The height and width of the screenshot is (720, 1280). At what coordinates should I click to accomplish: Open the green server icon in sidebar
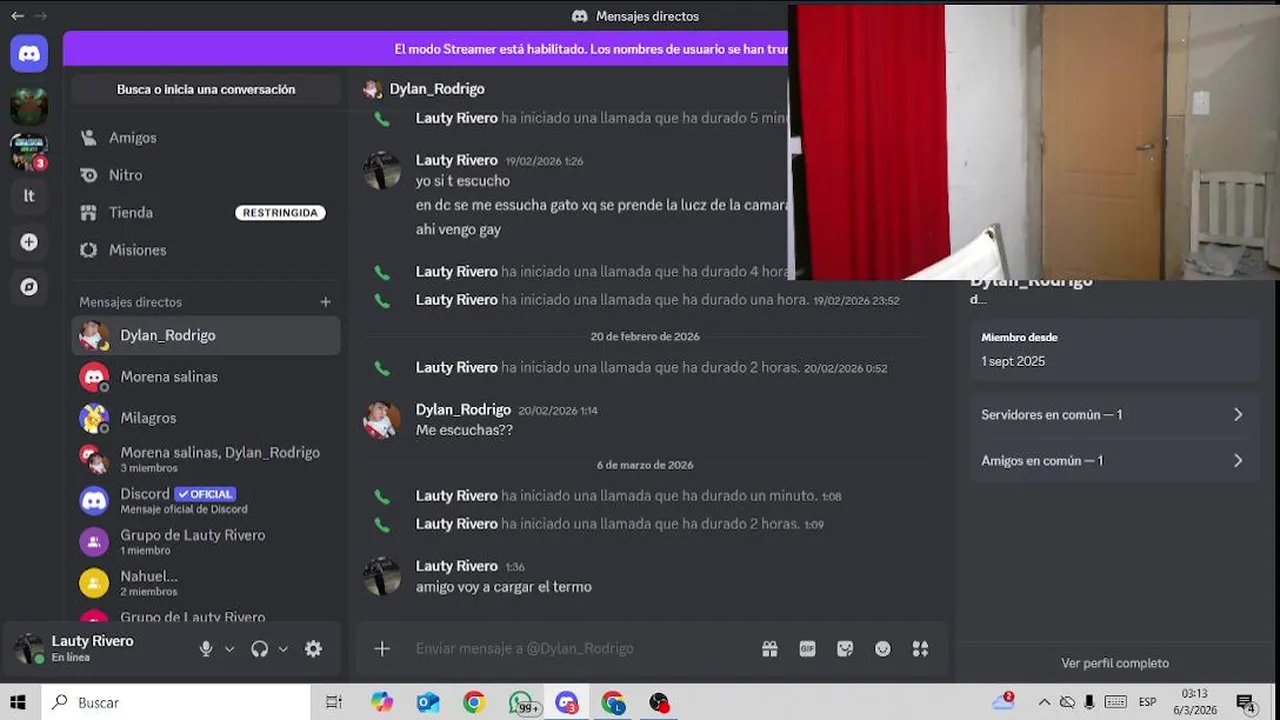29,106
